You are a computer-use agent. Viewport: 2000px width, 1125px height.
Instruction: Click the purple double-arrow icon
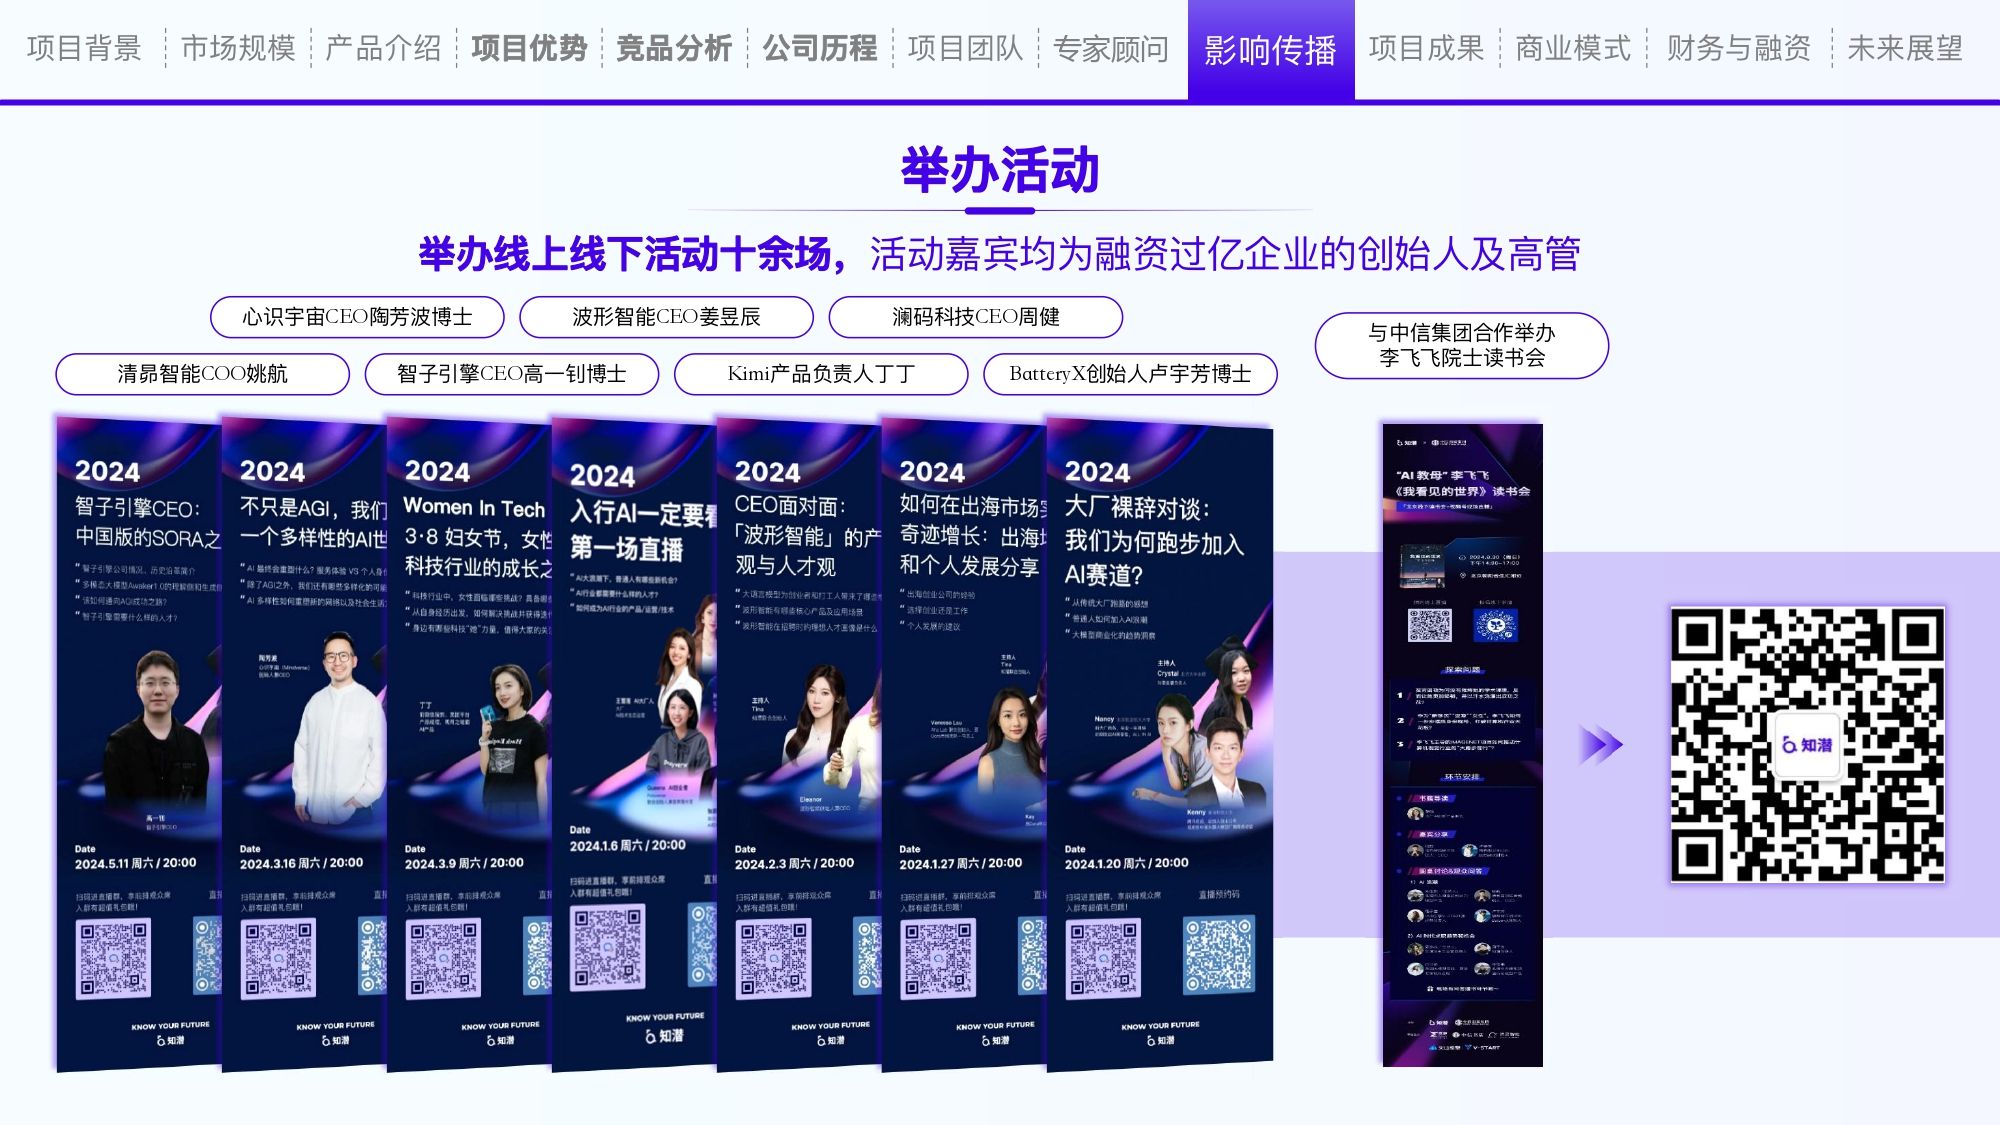click(x=1600, y=745)
